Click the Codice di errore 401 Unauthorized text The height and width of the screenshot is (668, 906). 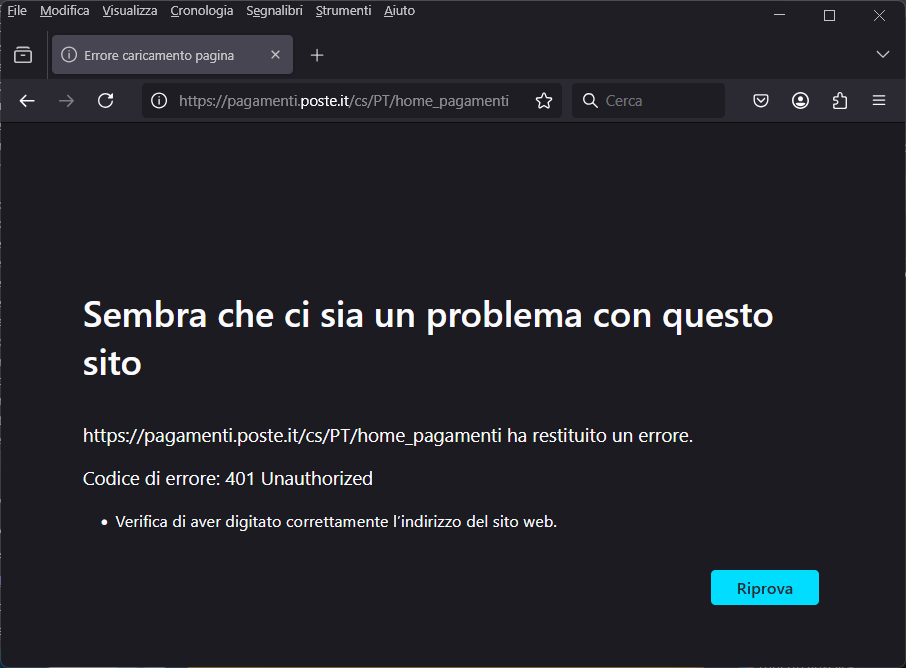click(x=228, y=478)
